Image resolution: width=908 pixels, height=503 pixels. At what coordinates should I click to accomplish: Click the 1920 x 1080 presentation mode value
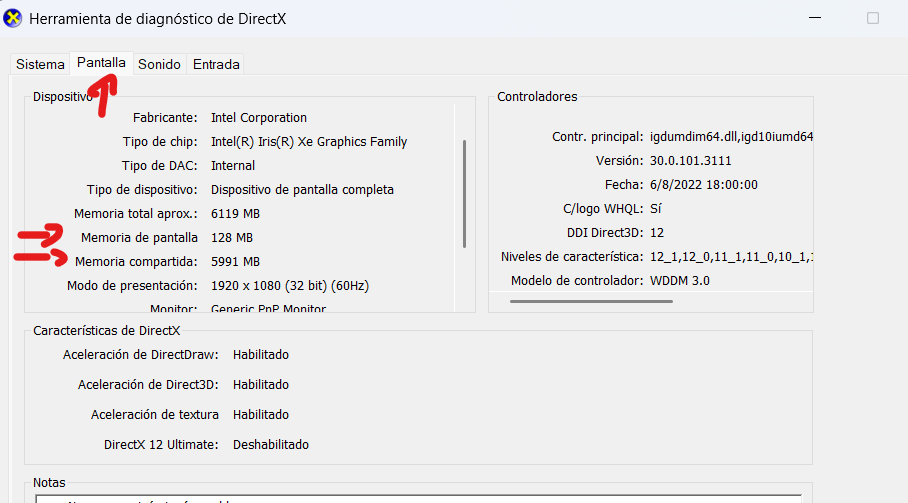coord(290,286)
